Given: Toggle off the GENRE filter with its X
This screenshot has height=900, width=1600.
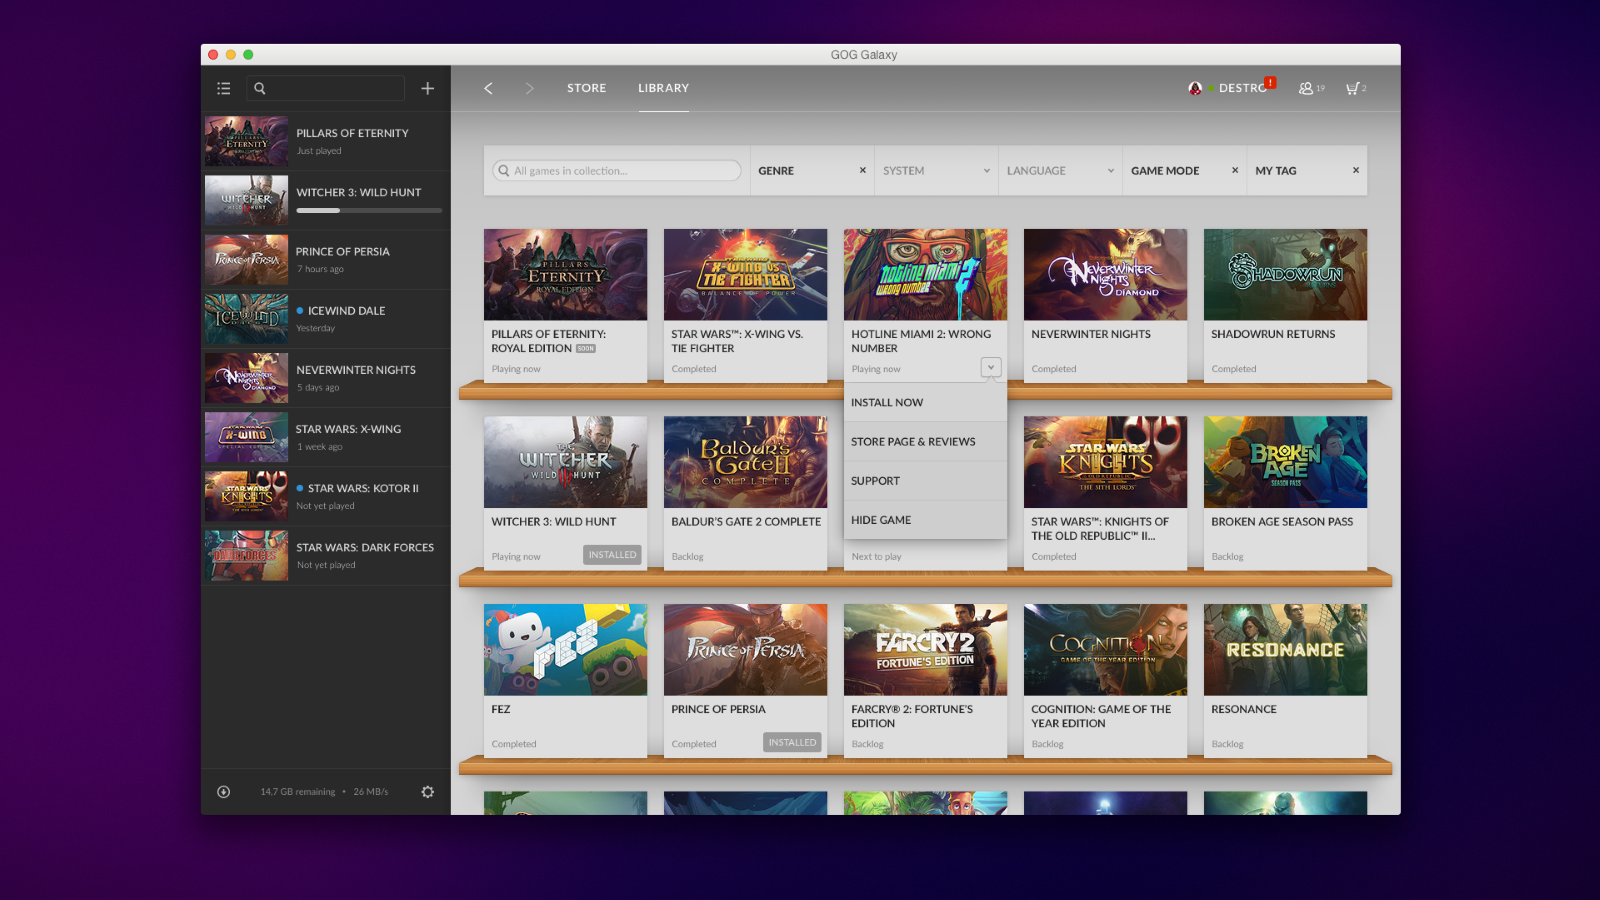Looking at the screenshot, I should pos(862,170).
